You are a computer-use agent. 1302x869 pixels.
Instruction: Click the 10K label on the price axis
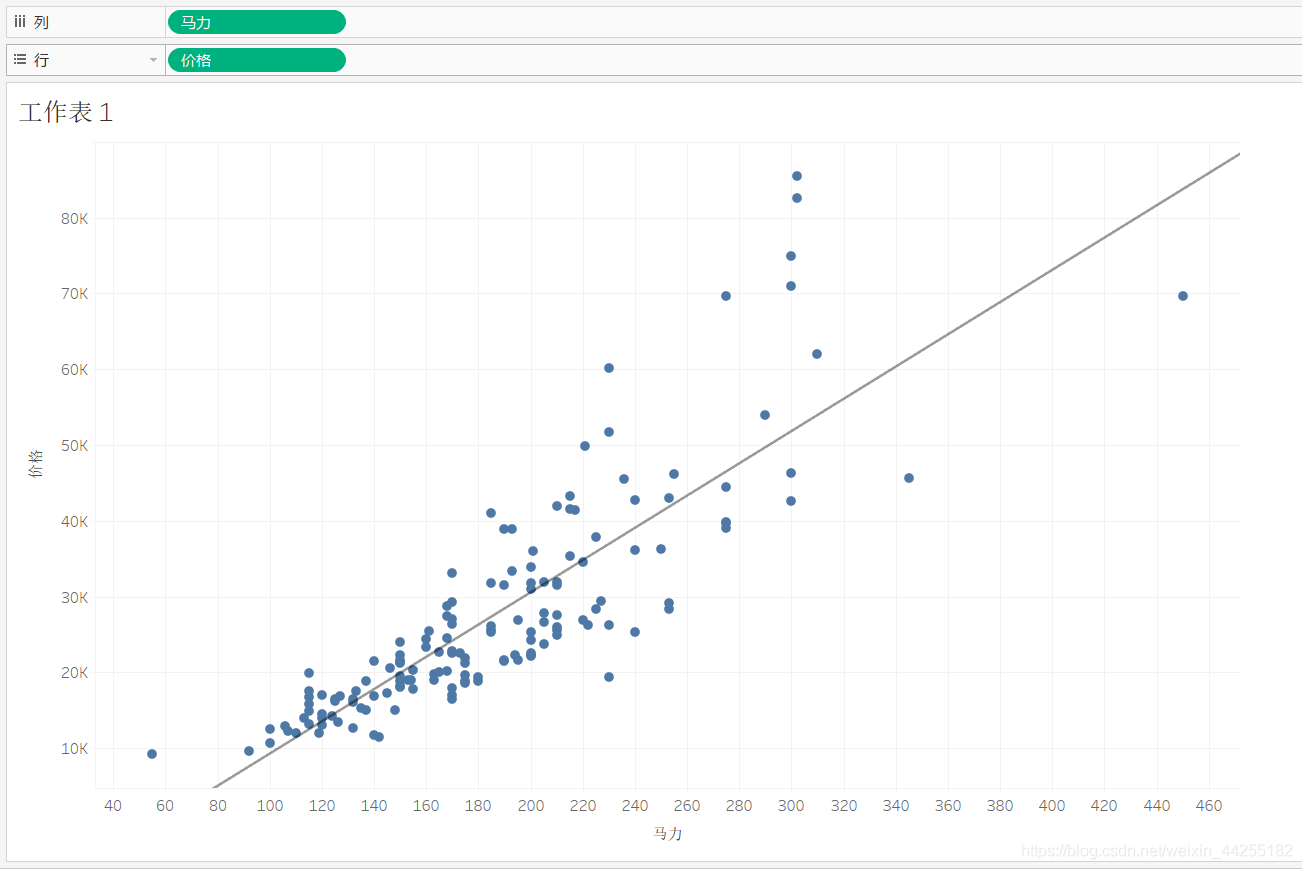point(77,748)
